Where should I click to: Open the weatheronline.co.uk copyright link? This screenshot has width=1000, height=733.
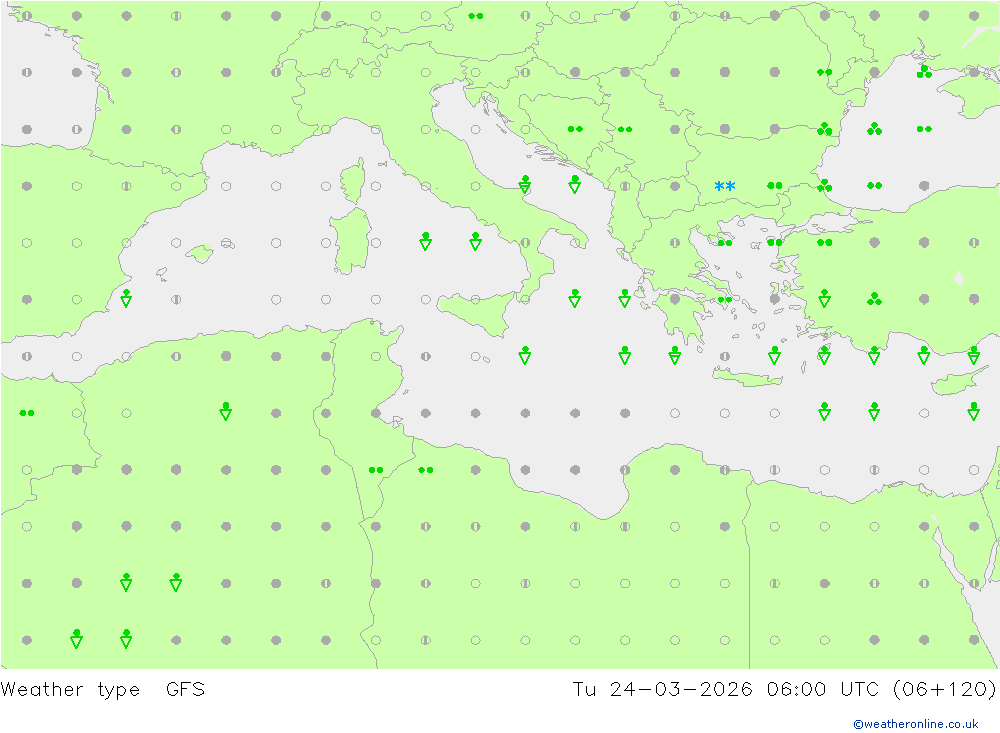click(x=915, y=724)
